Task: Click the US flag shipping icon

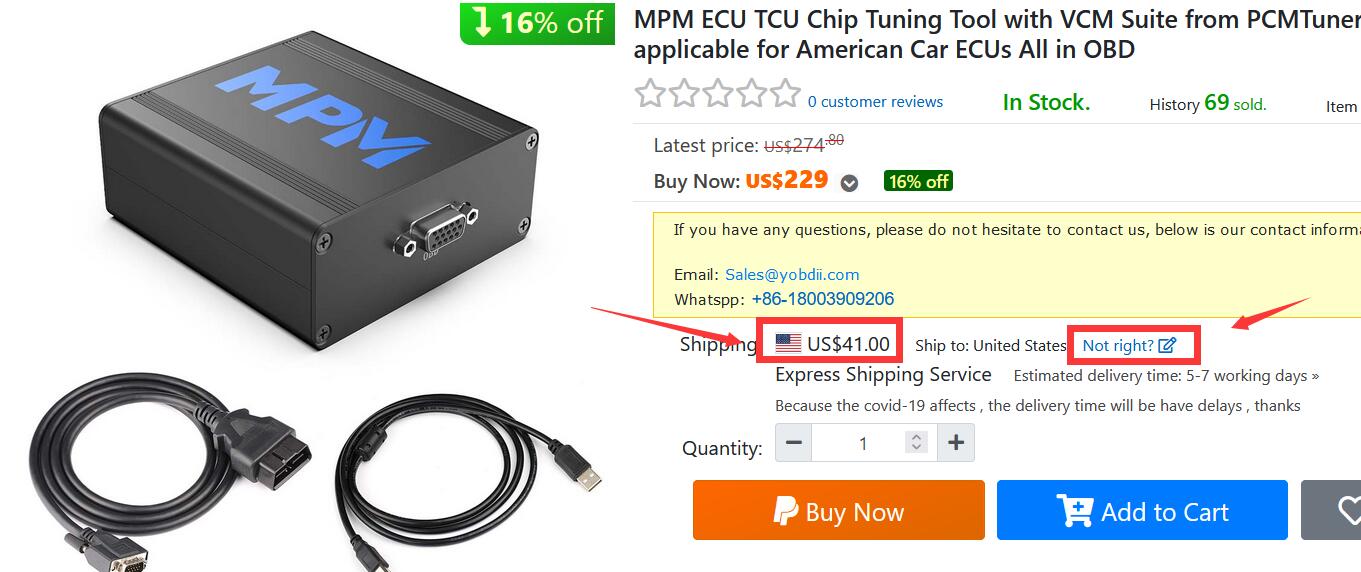Action: tap(788, 344)
